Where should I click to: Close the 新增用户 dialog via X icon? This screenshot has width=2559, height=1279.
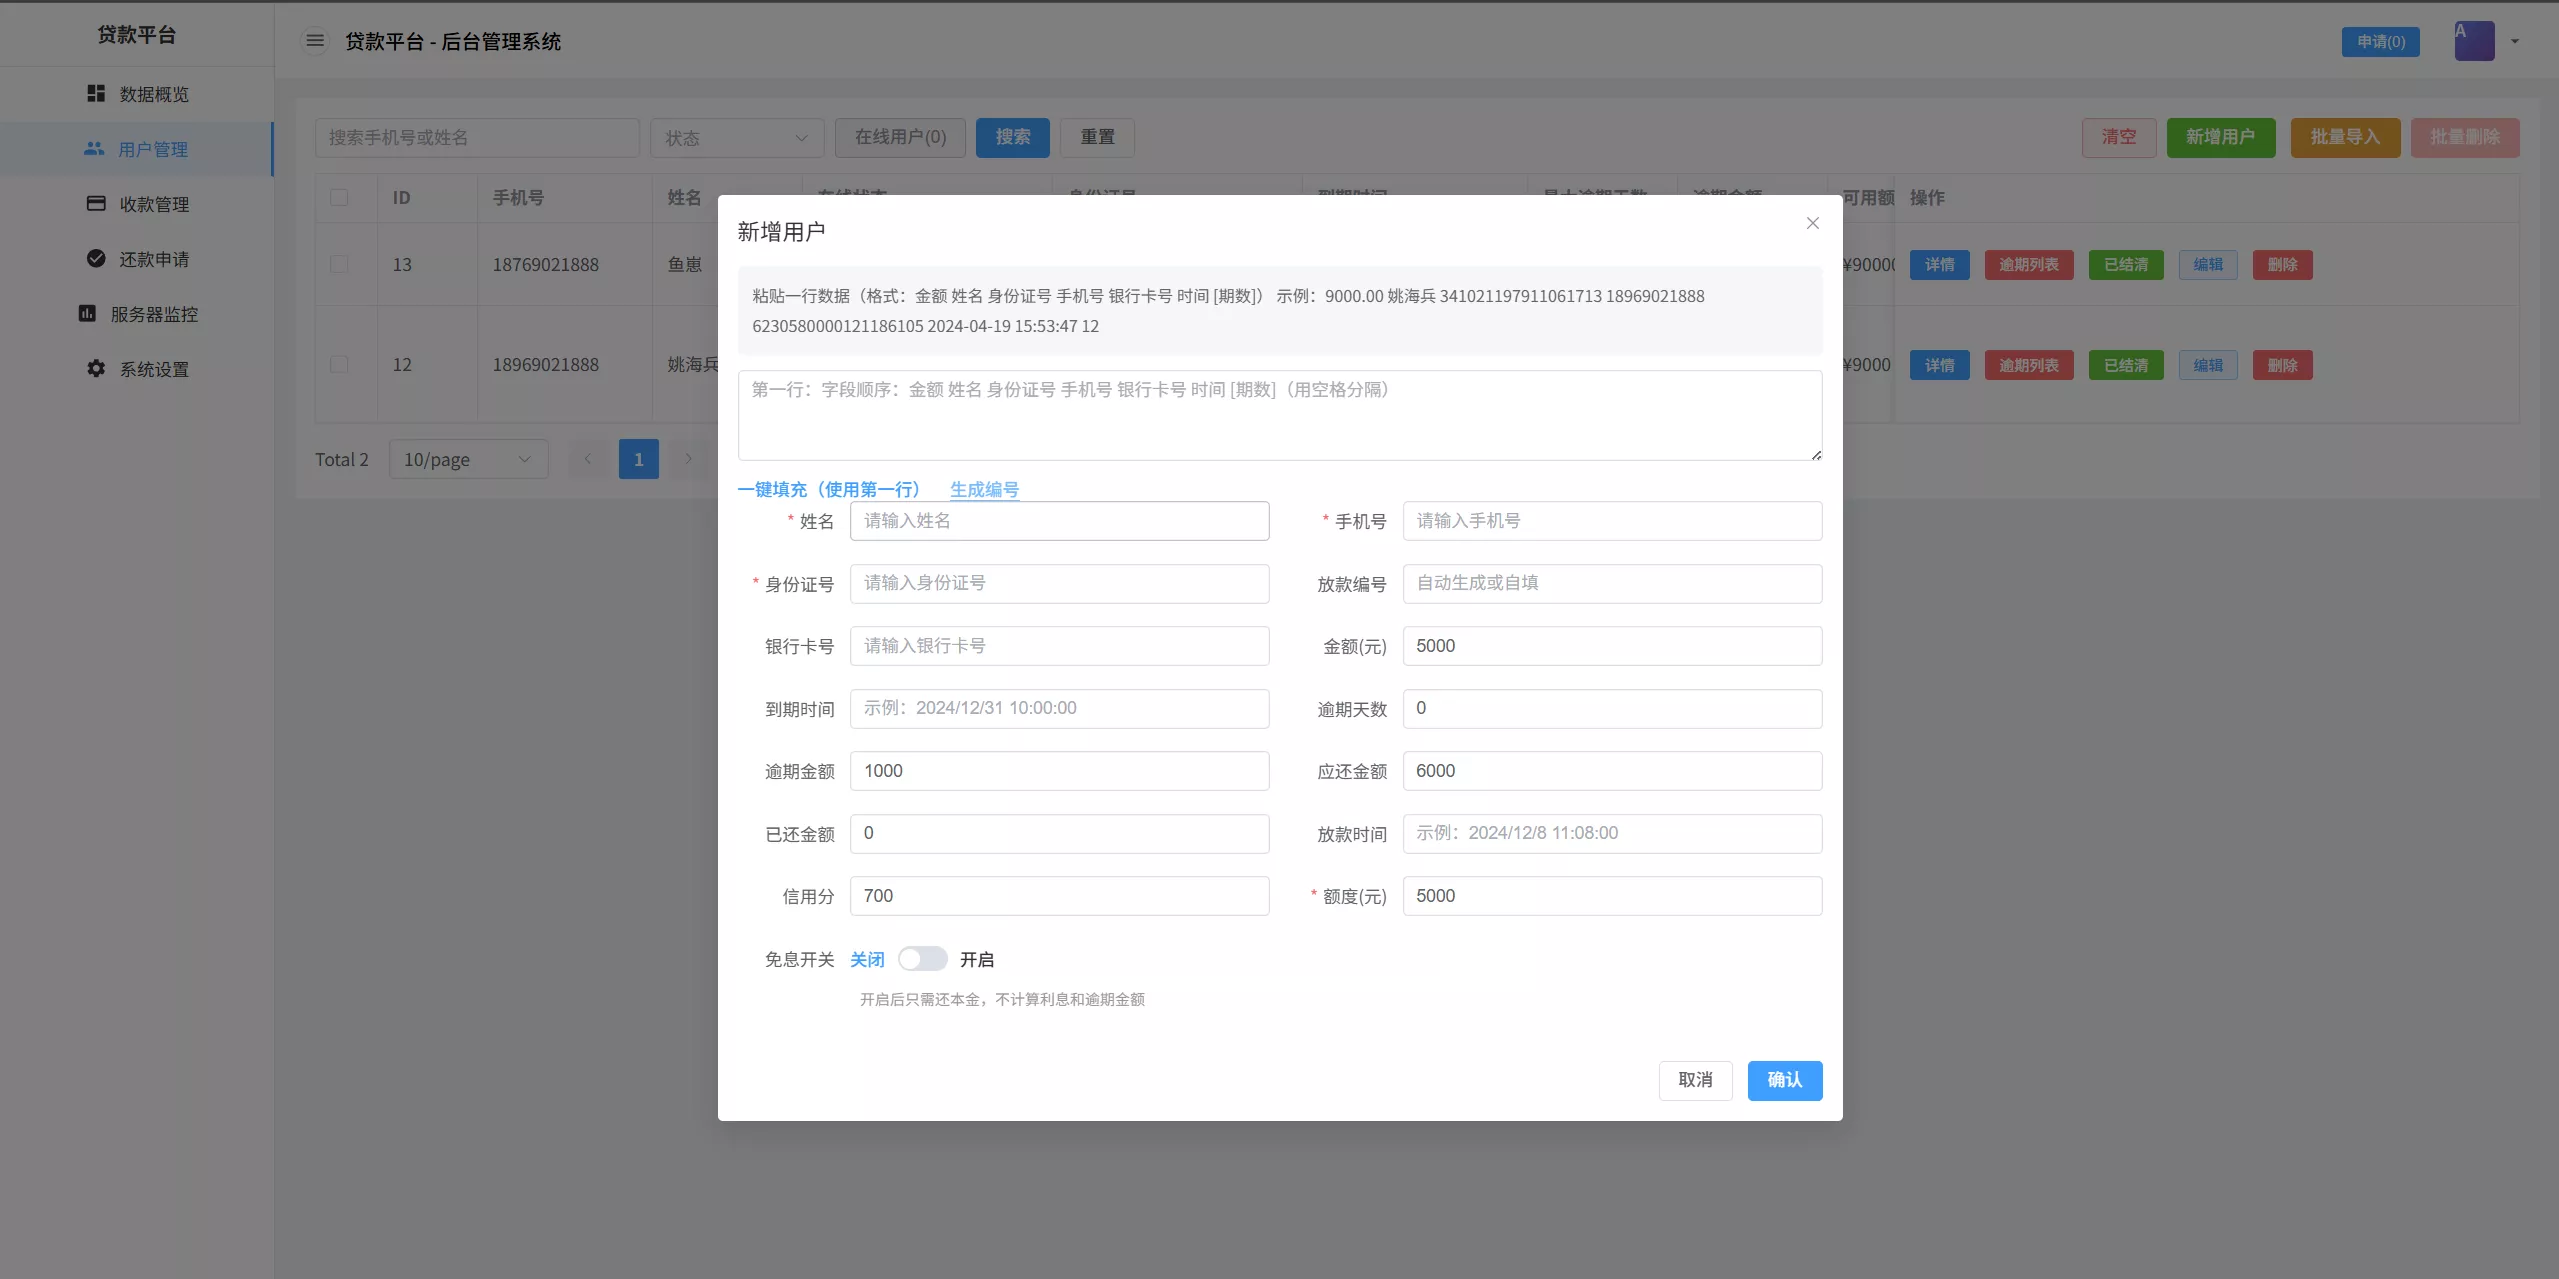(x=1811, y=223)
